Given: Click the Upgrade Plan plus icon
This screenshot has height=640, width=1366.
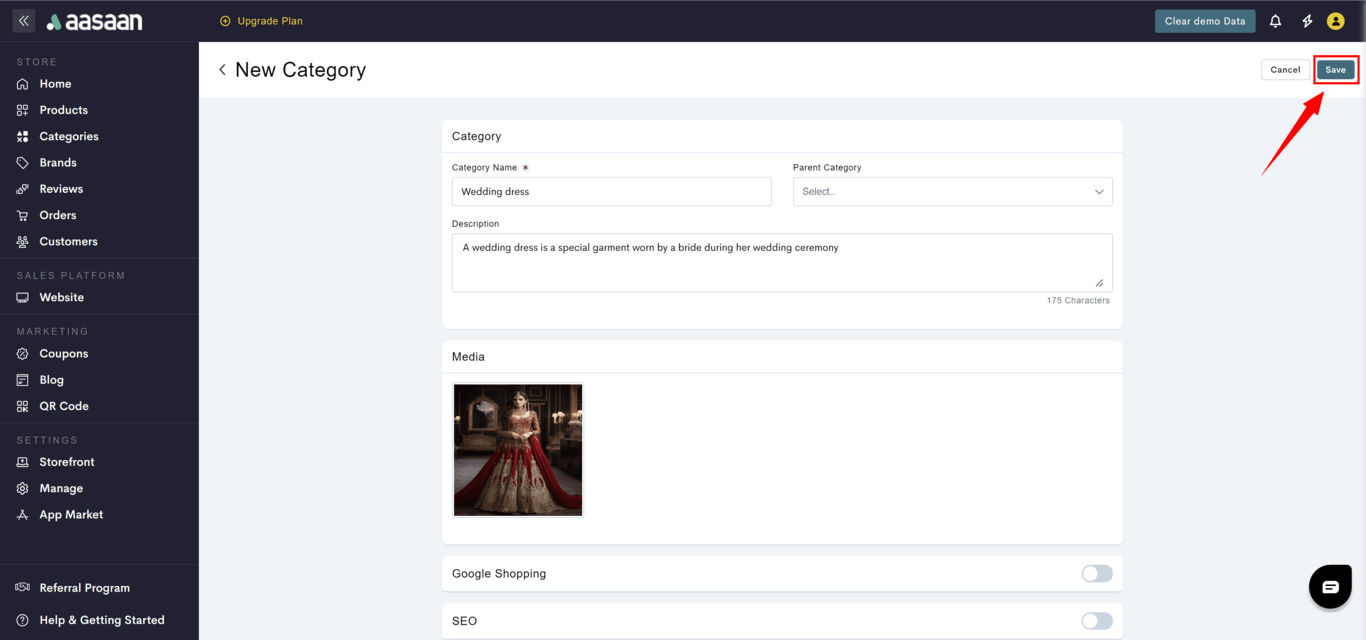Looking at the screenshot, I should [x=225, y=21].
